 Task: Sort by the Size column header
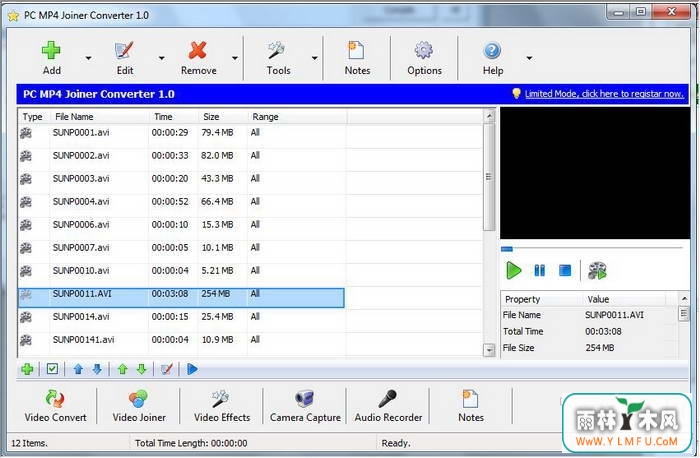tap(222, 117)
